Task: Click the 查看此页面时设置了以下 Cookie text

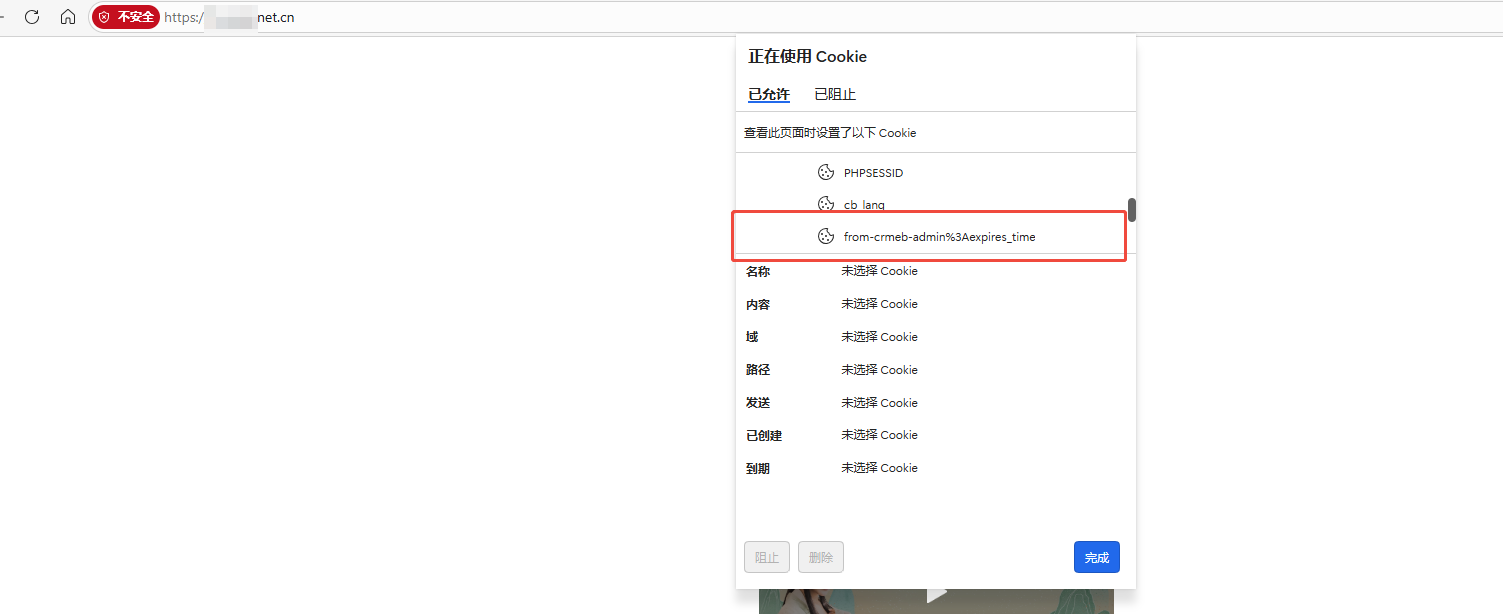Action: coord(830,132)
